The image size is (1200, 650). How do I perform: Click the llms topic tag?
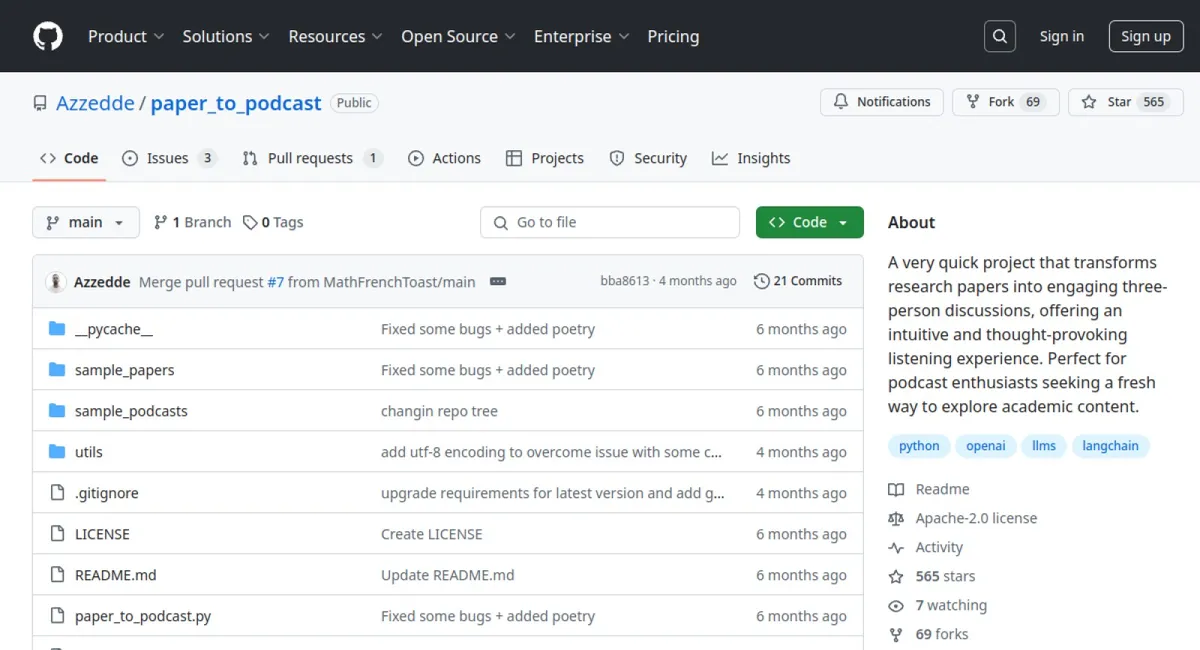(x=1044, y=446)
